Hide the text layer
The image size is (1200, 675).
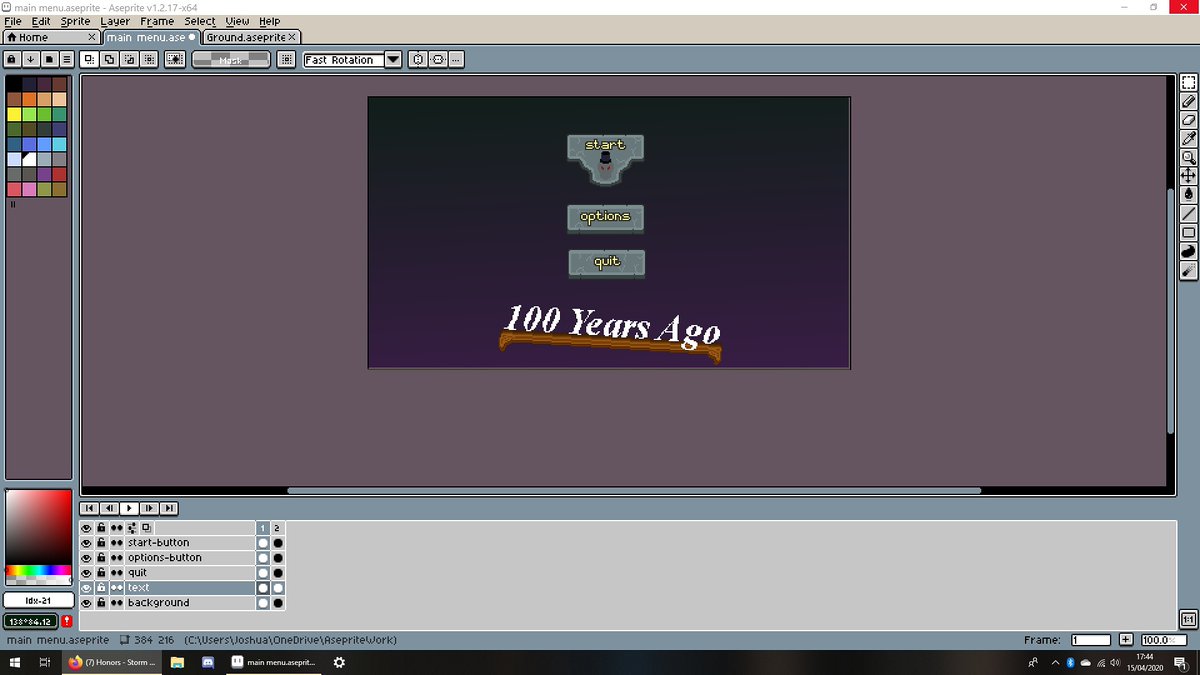(86, 588)
